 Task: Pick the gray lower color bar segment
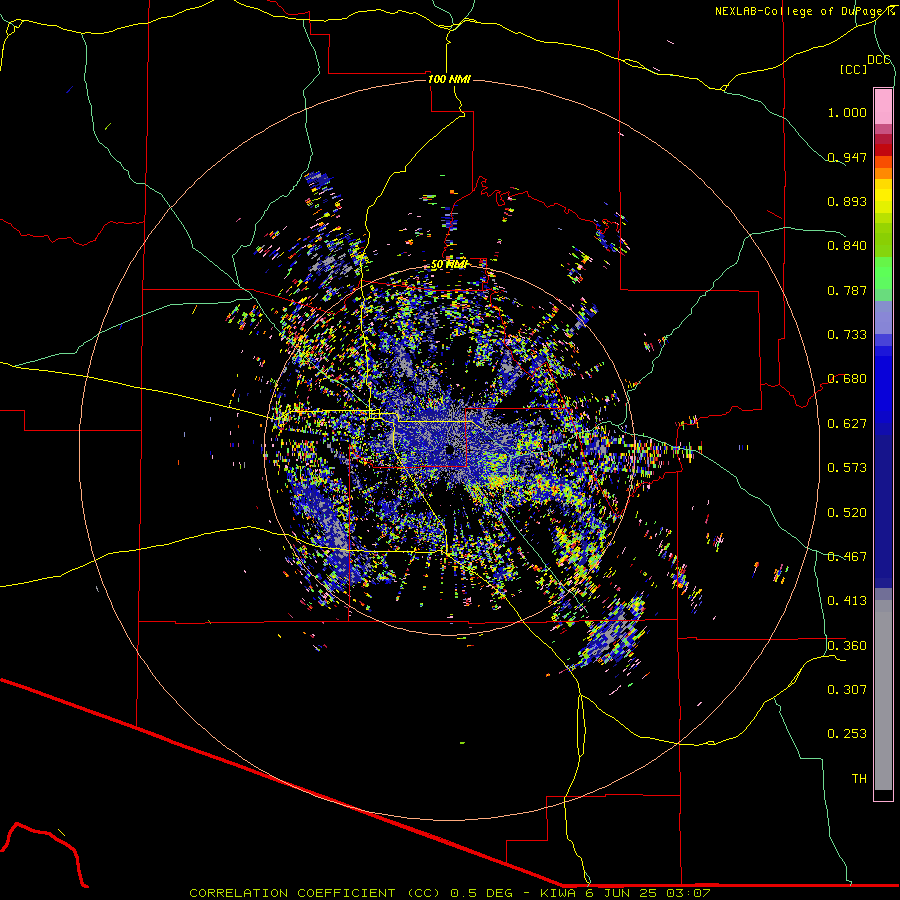[883, 695]
